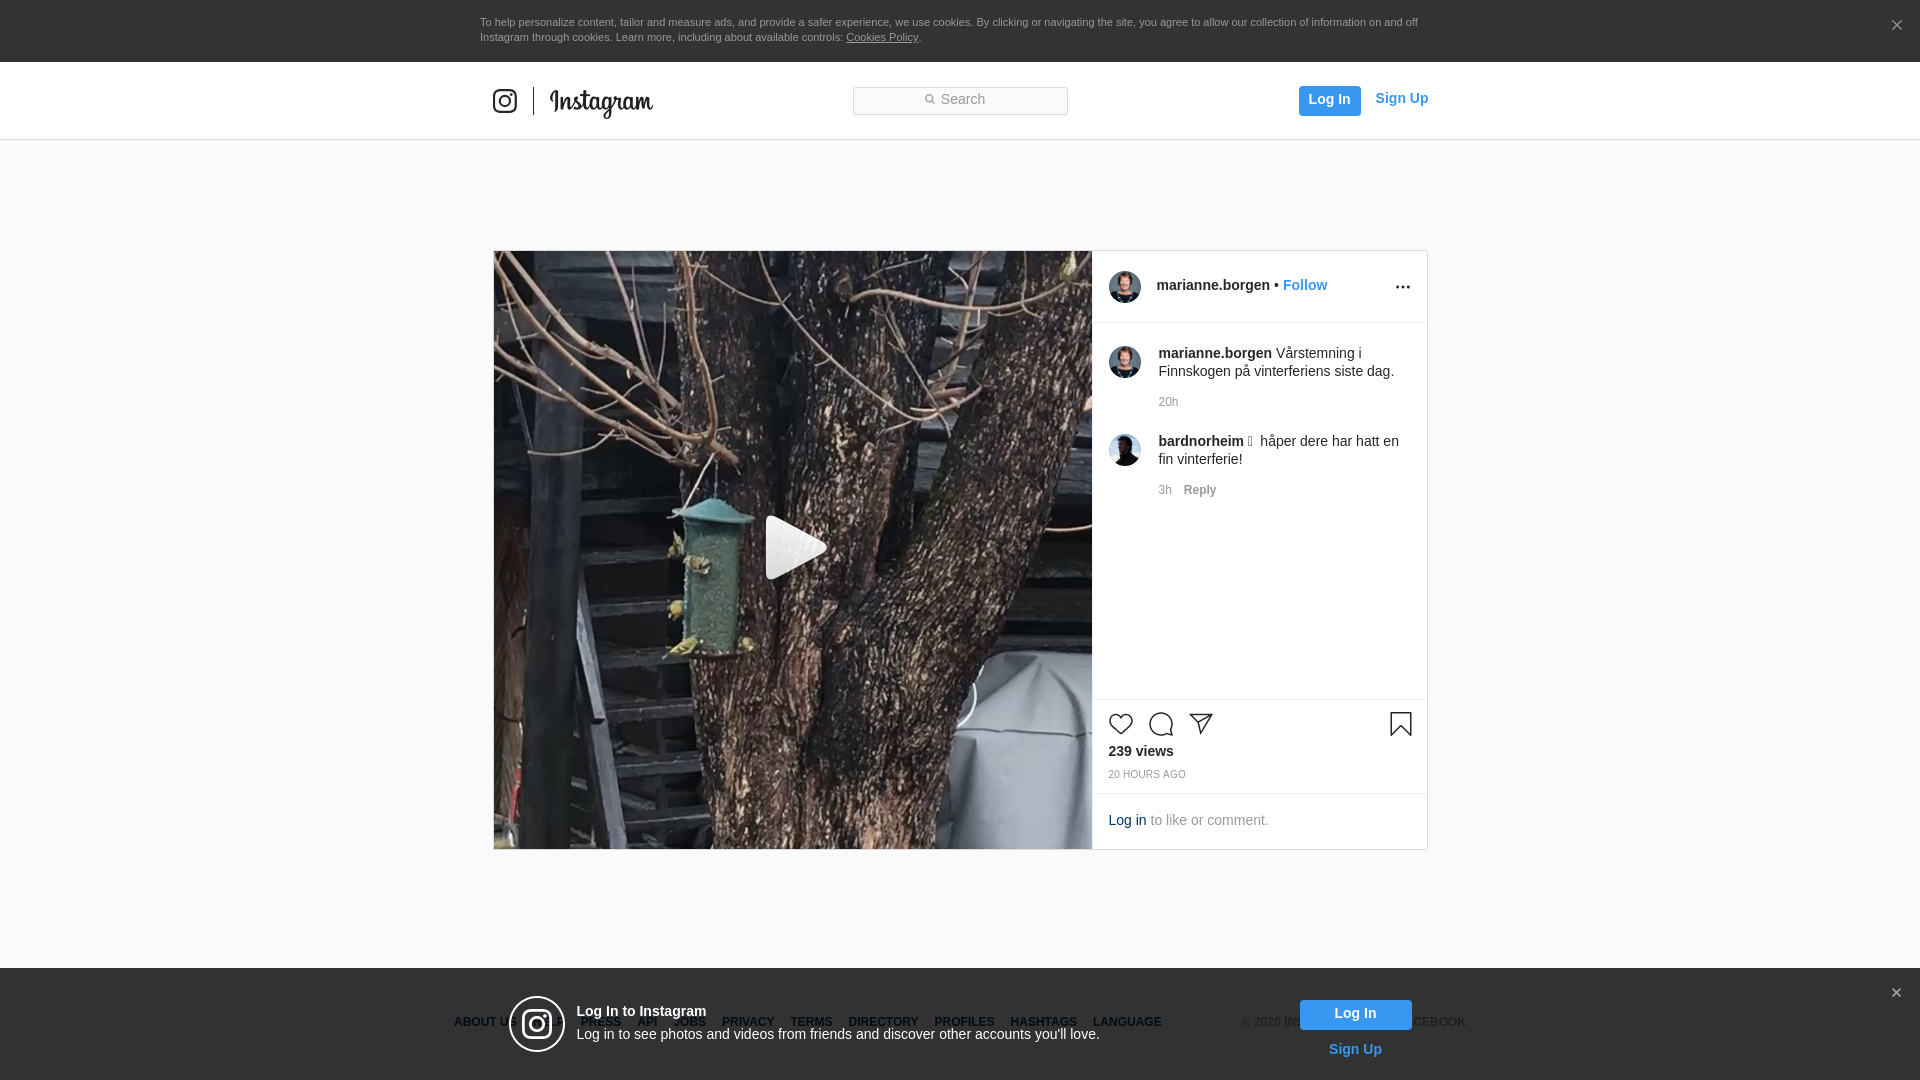Play the bird feeder video
Screen dimensions: 1920x1080
795,548
